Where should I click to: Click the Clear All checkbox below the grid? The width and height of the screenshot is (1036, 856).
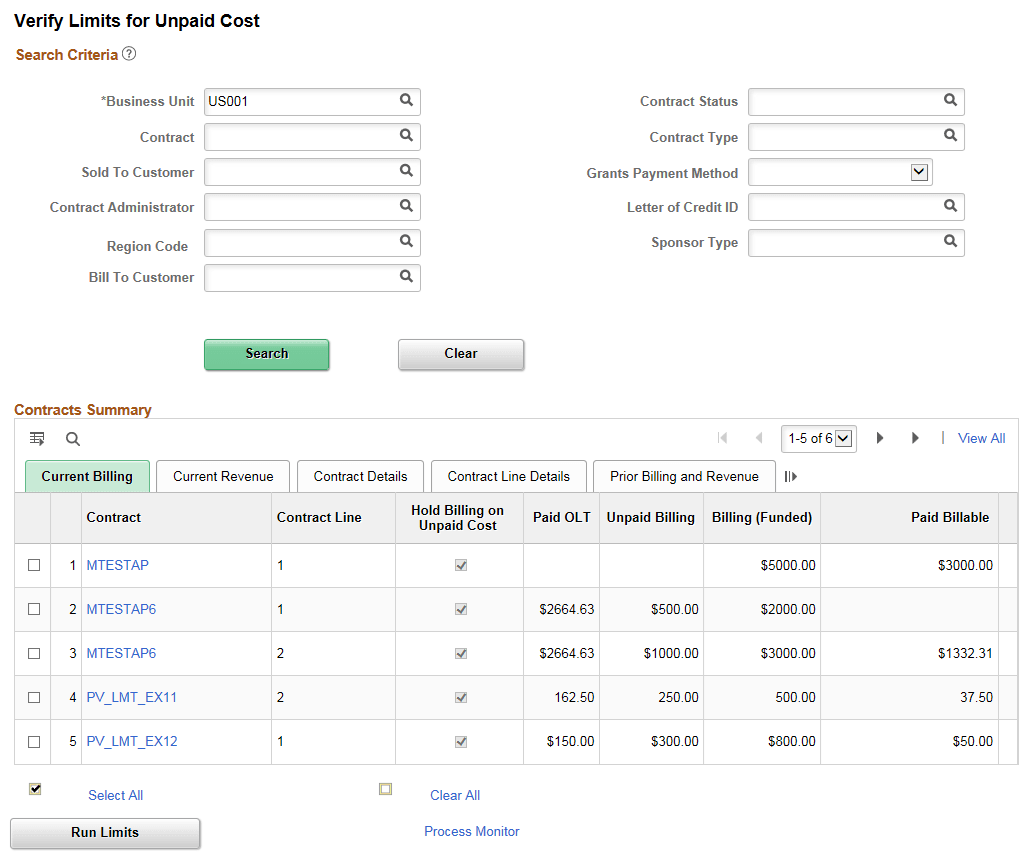click(x=385, y=789)
